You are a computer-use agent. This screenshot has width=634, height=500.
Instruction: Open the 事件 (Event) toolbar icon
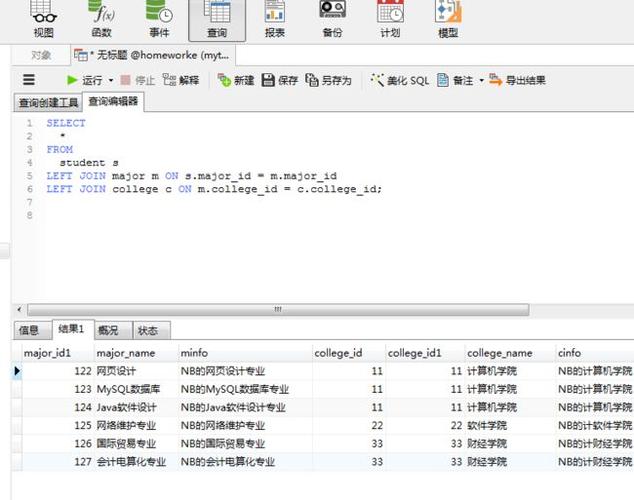[159, 19]
